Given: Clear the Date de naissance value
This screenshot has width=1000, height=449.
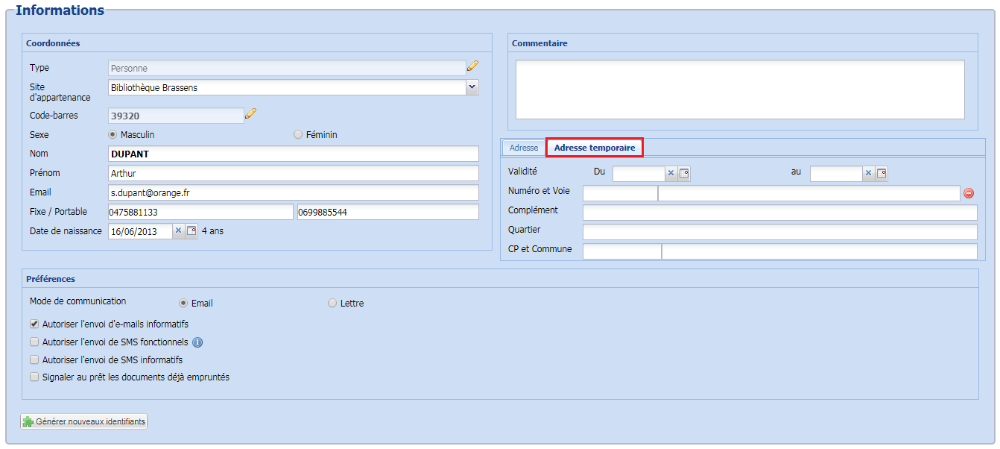Looking at the screenshot, I should (x=179, y=231).
